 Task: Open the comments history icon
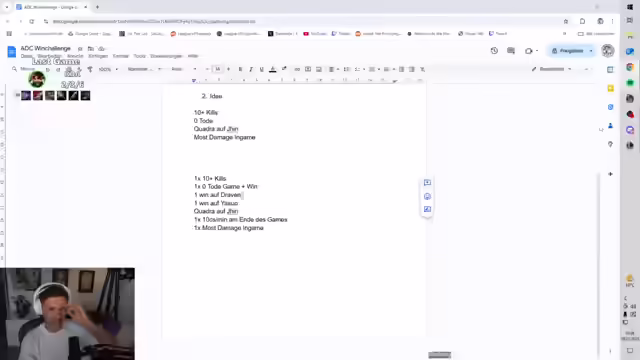point(511,51)
